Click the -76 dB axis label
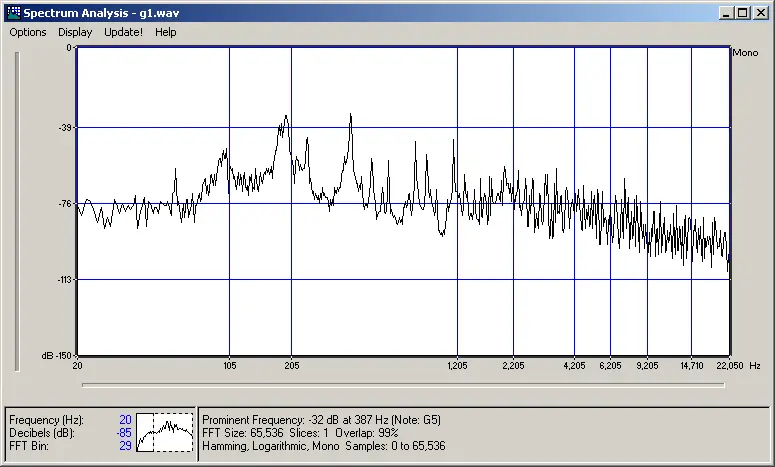The width and height of the screenshot is (775, 467). pos(65,204)
